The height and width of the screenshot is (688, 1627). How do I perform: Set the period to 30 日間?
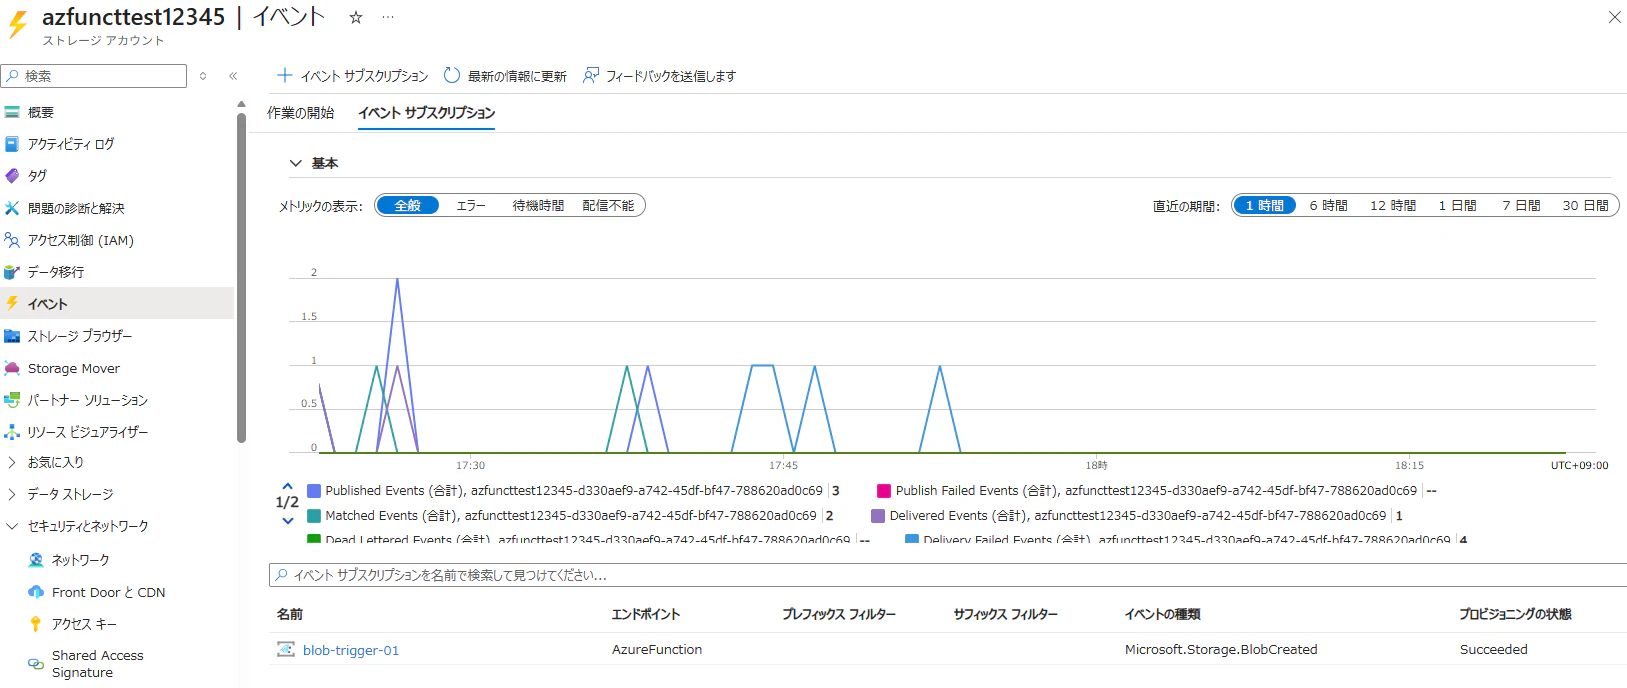[x=1586, y=206]
